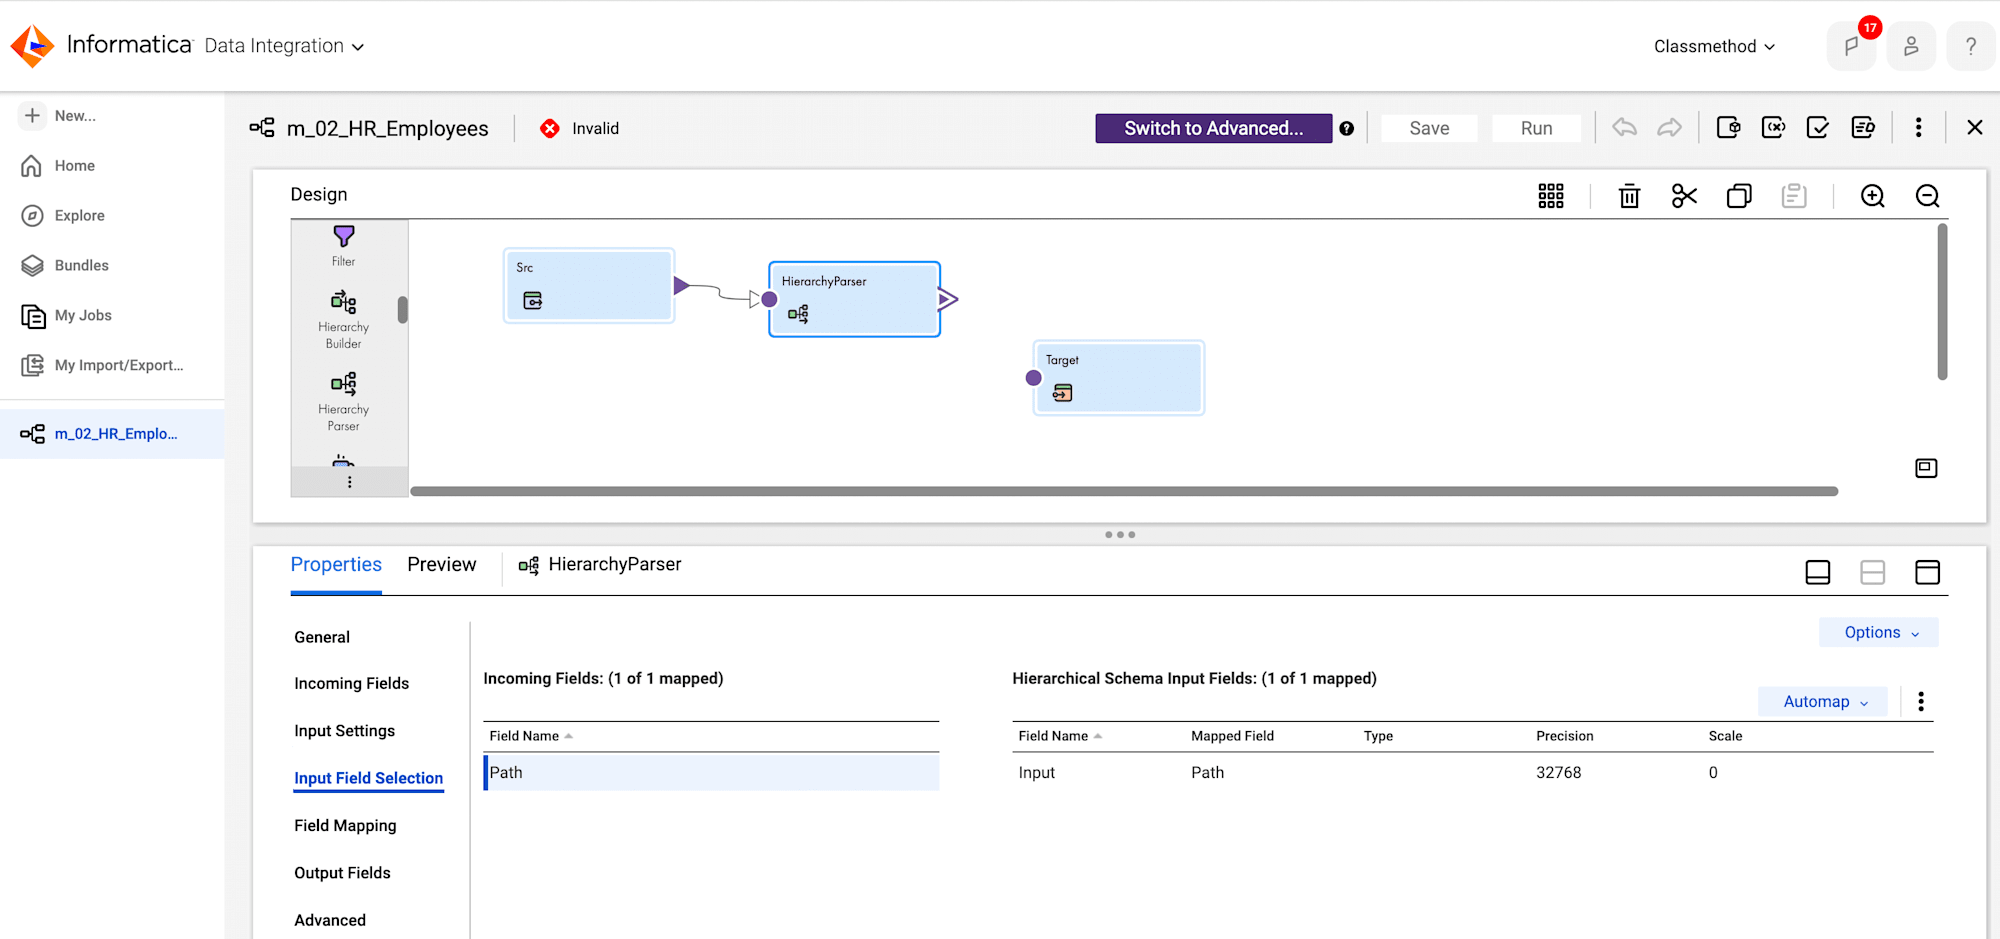Click the canvas horizontal scrollbar
2000x939 pixels.
tap(1124, 491)
